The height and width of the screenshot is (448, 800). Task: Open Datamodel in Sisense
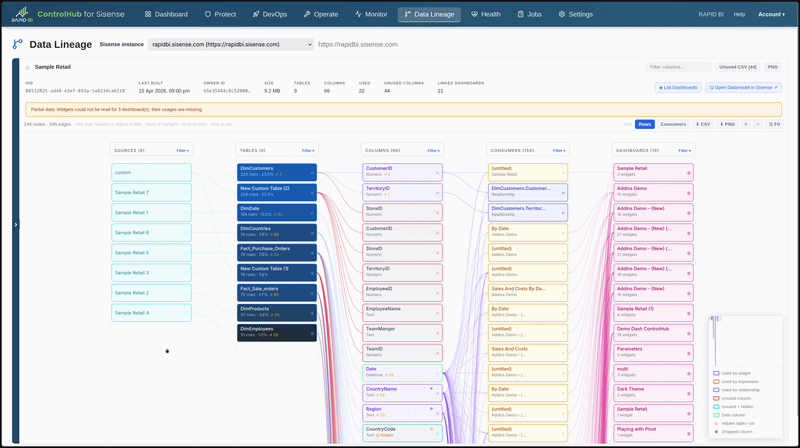point(743,87)
